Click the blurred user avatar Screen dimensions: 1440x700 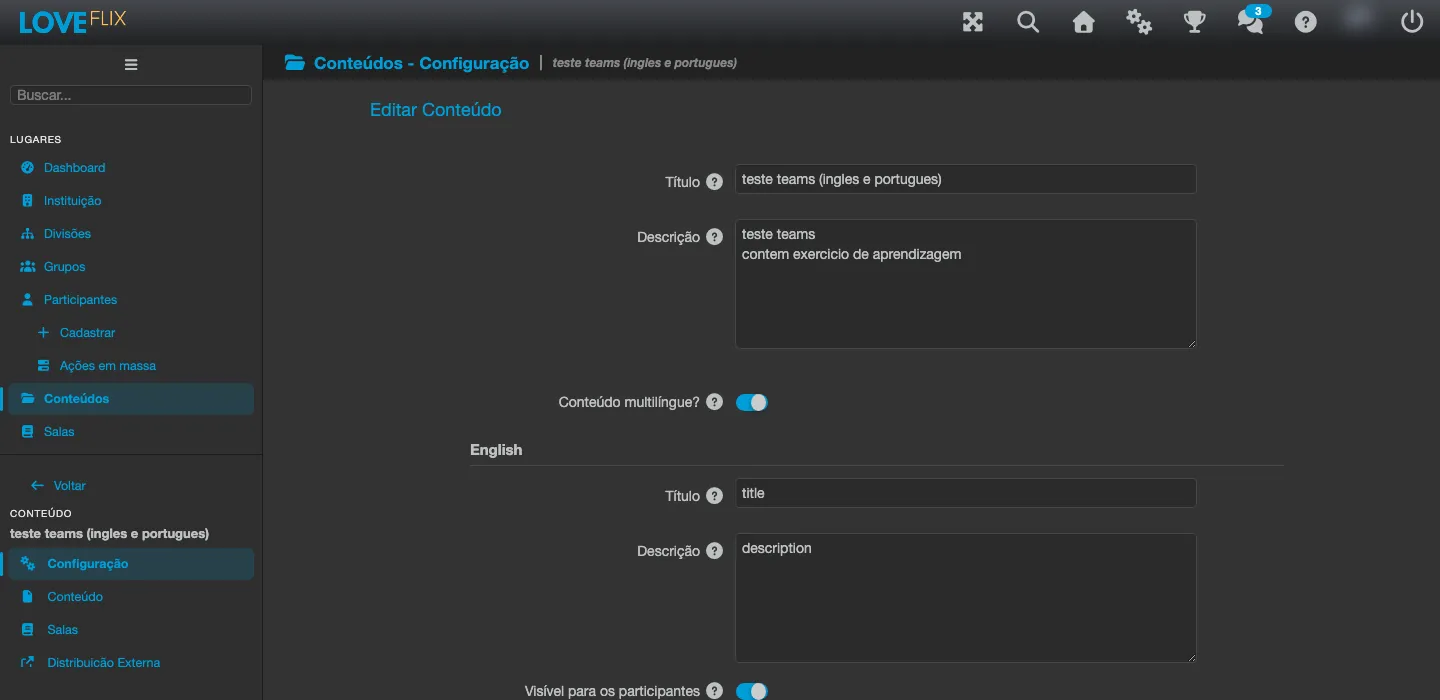point(1359,17)
